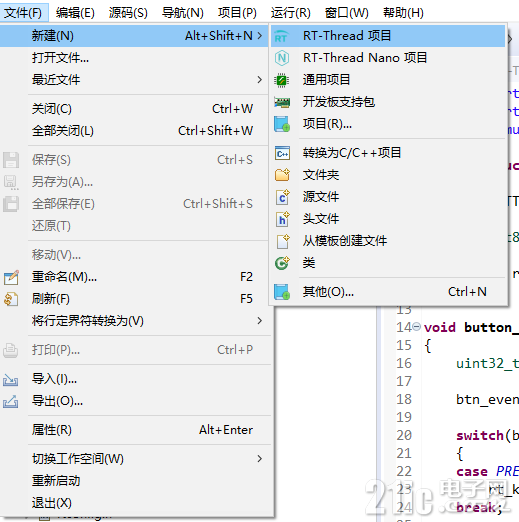This screenshot has height=522, width=519.
Task: Click the rename 重命名 pencil icon
Action: tap(11, 277)
